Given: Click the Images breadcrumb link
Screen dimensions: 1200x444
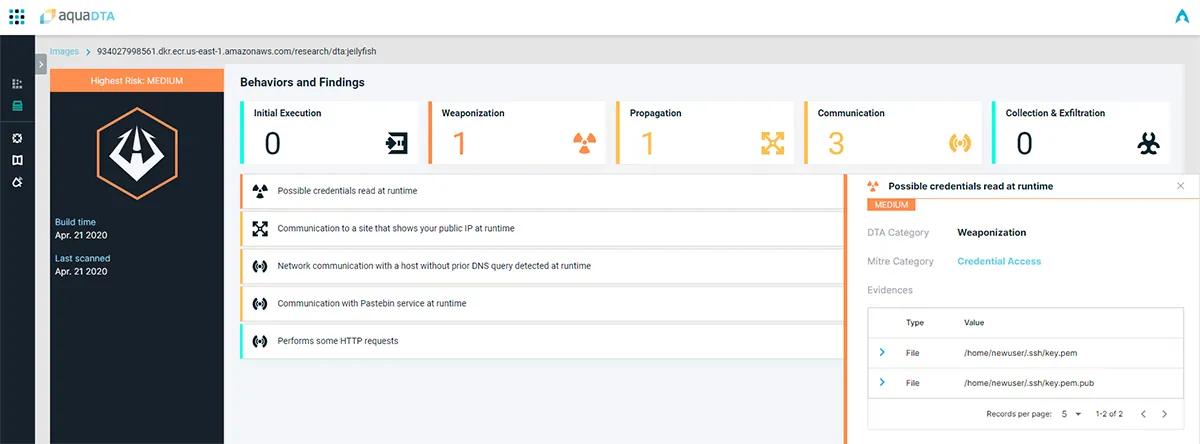Looking at the screenshot, I should coord(64,50).
